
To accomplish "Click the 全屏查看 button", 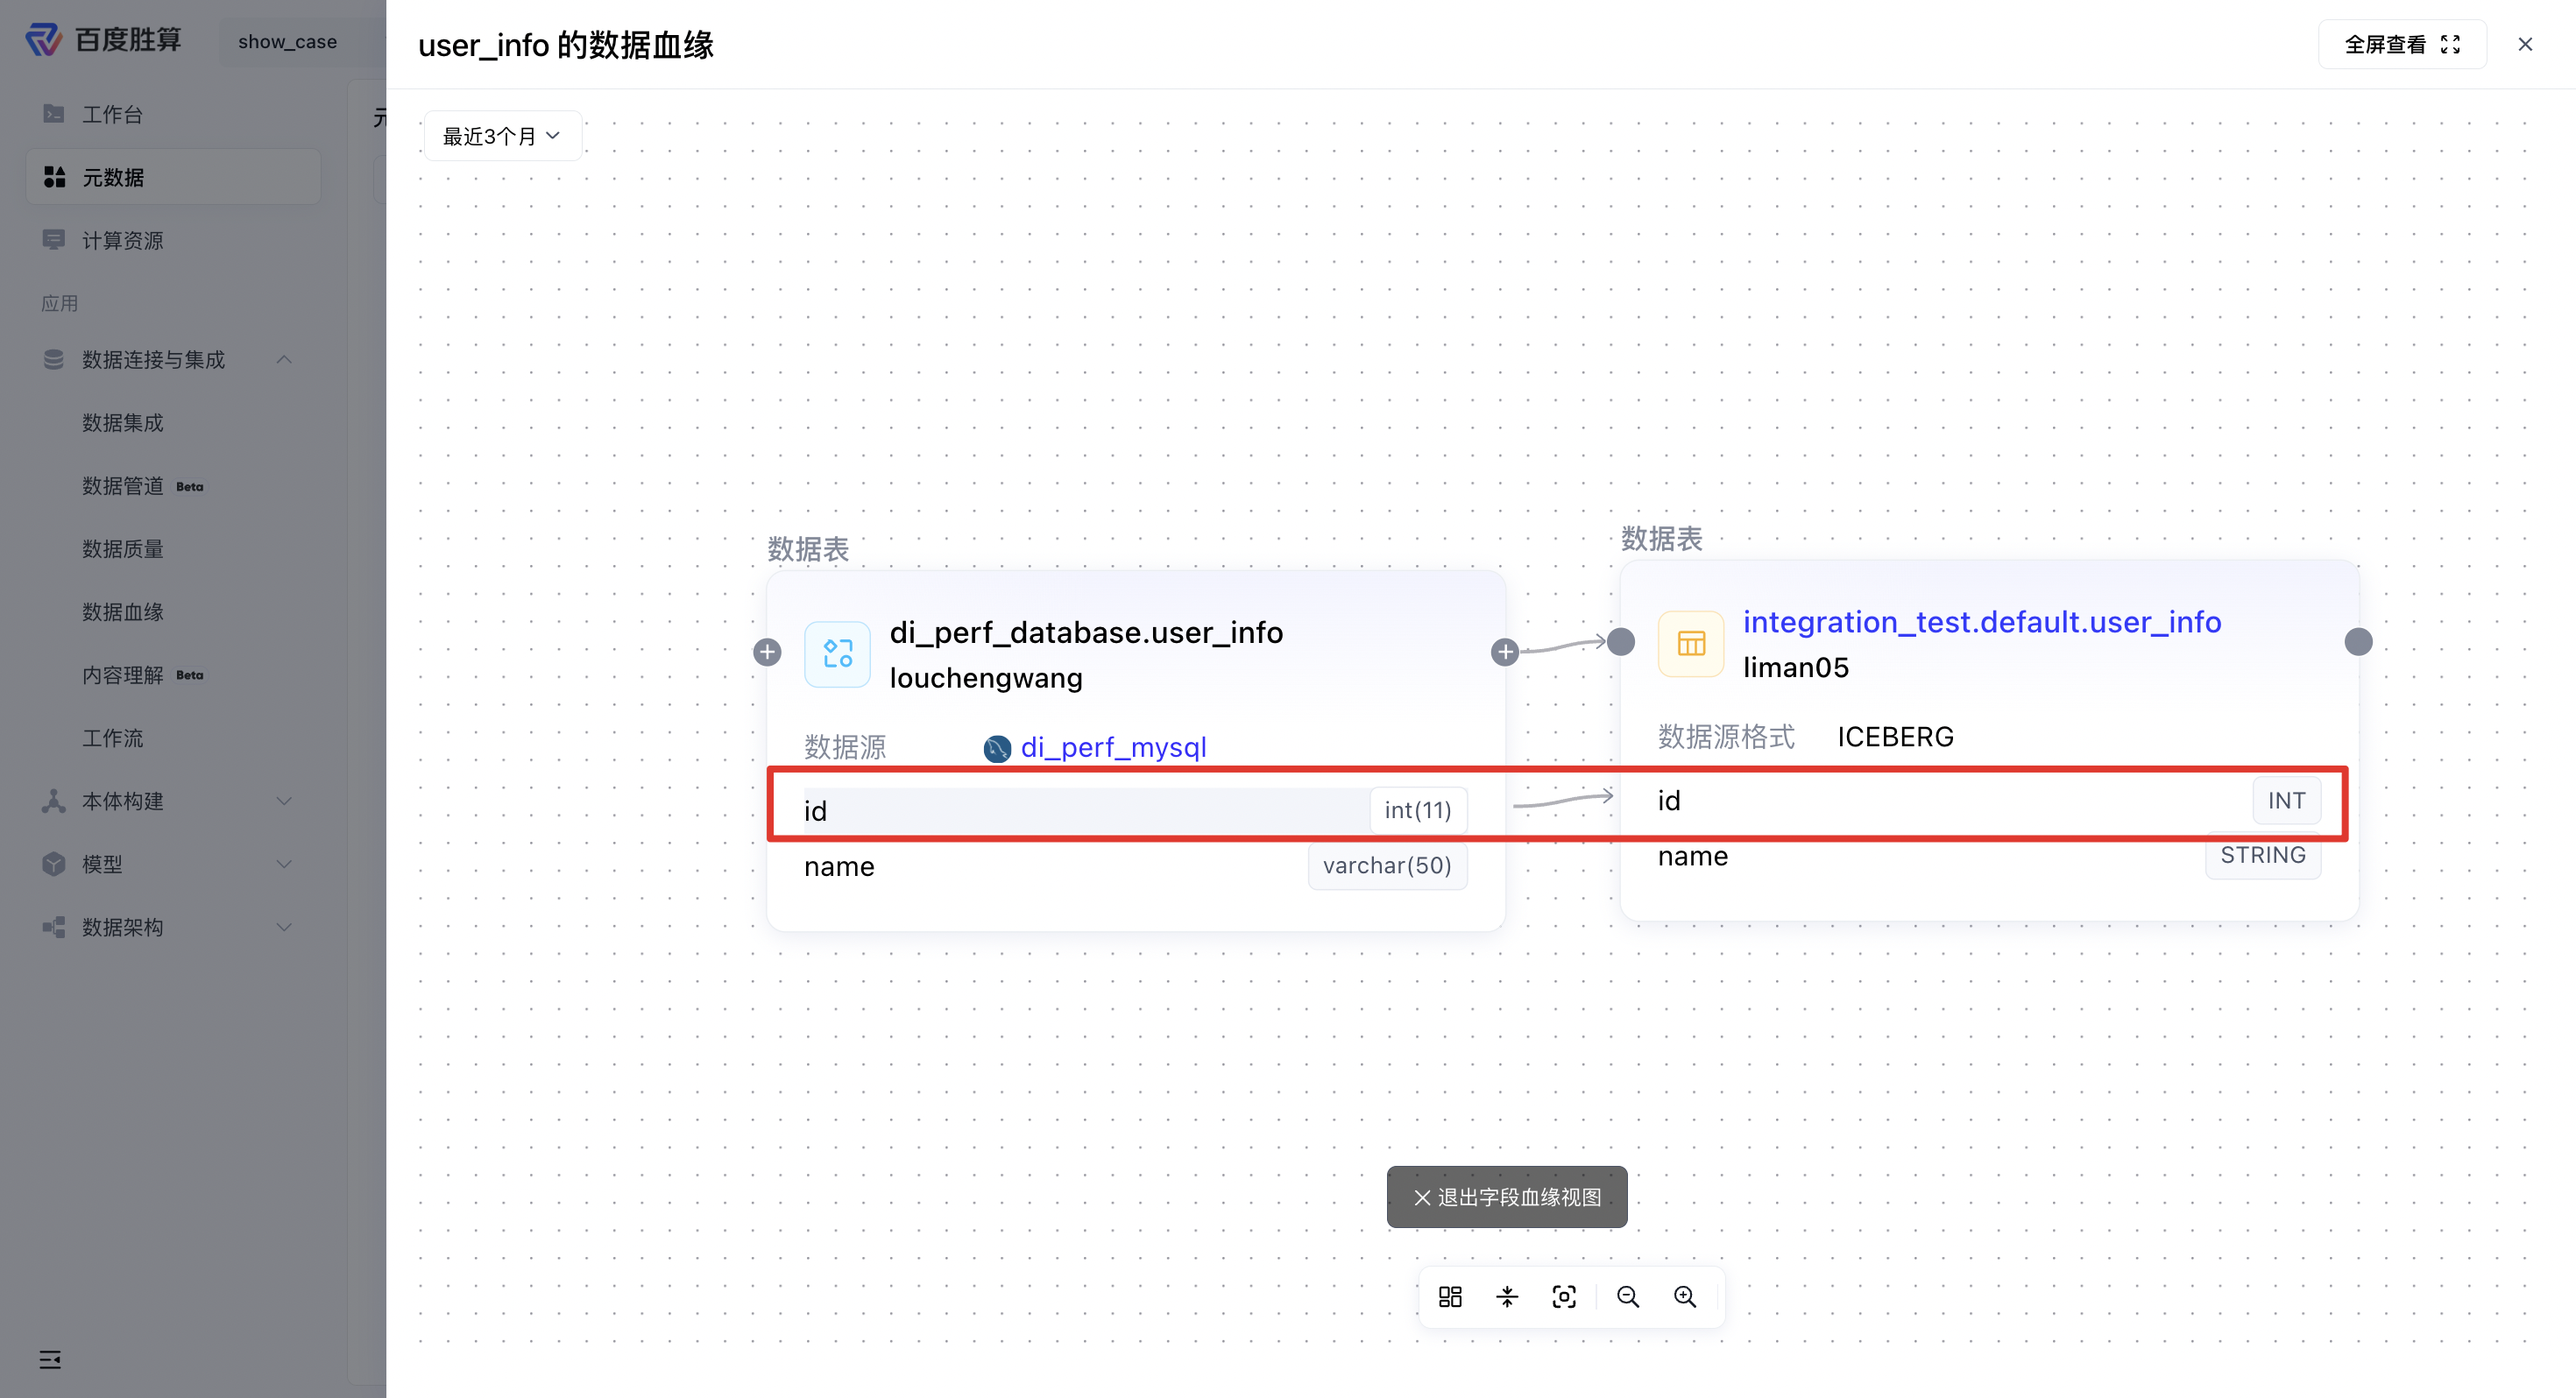I will tap(2402, 44).
